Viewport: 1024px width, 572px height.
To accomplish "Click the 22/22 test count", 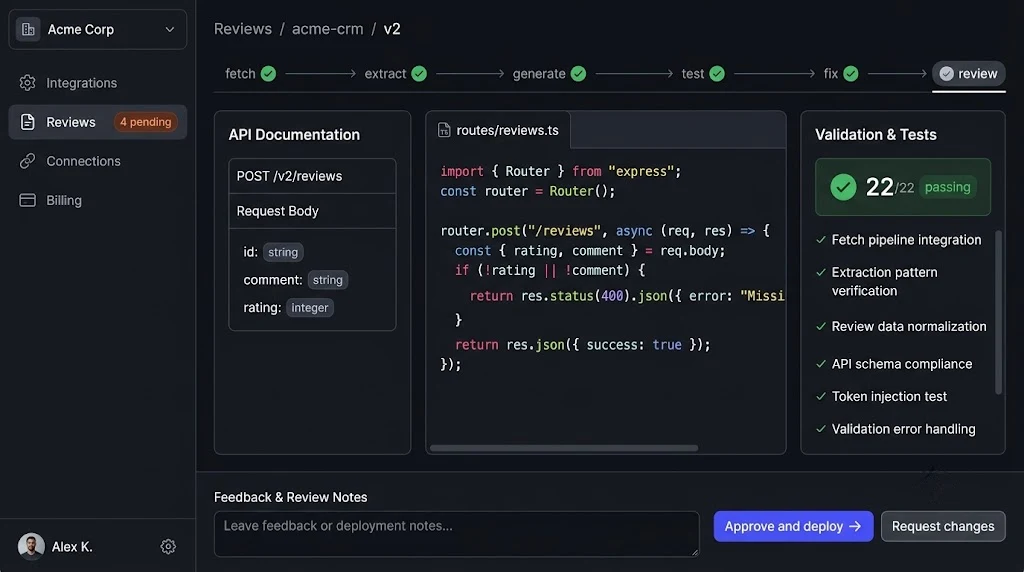I will [x=889, y=187].
